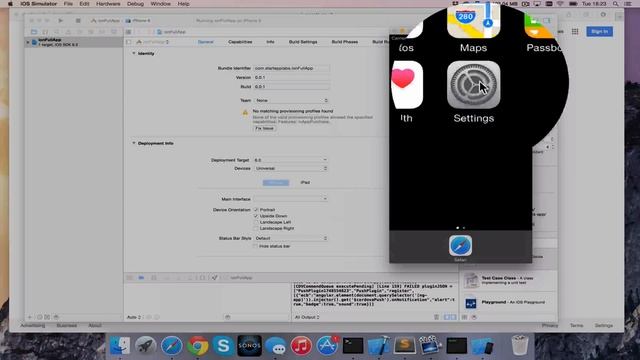Open the File menu in menu bar
640x360 pixels.
[68, 4]
